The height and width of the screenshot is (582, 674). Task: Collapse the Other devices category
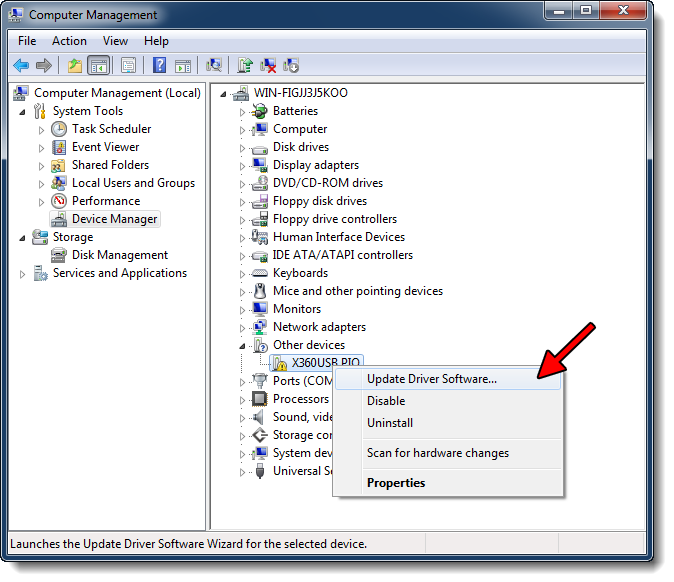242,346
